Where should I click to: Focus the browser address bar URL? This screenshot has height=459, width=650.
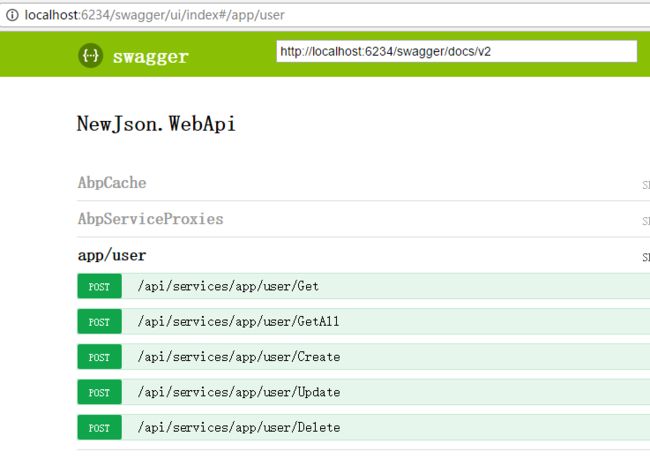tap(154, 15)
